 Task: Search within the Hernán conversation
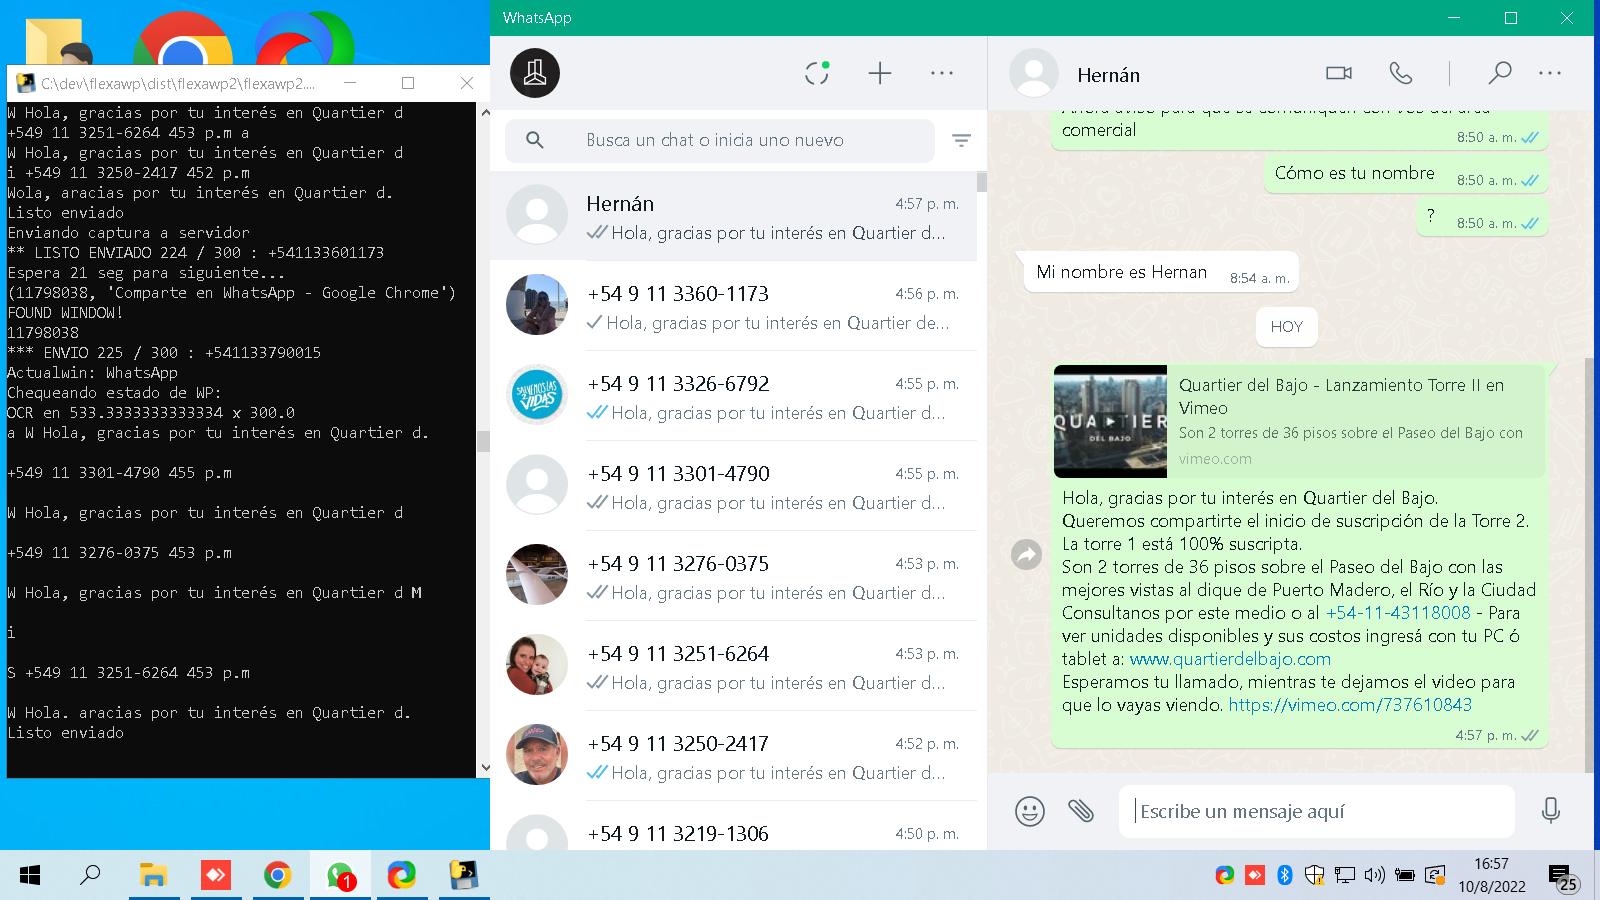tap(1499, 73)
